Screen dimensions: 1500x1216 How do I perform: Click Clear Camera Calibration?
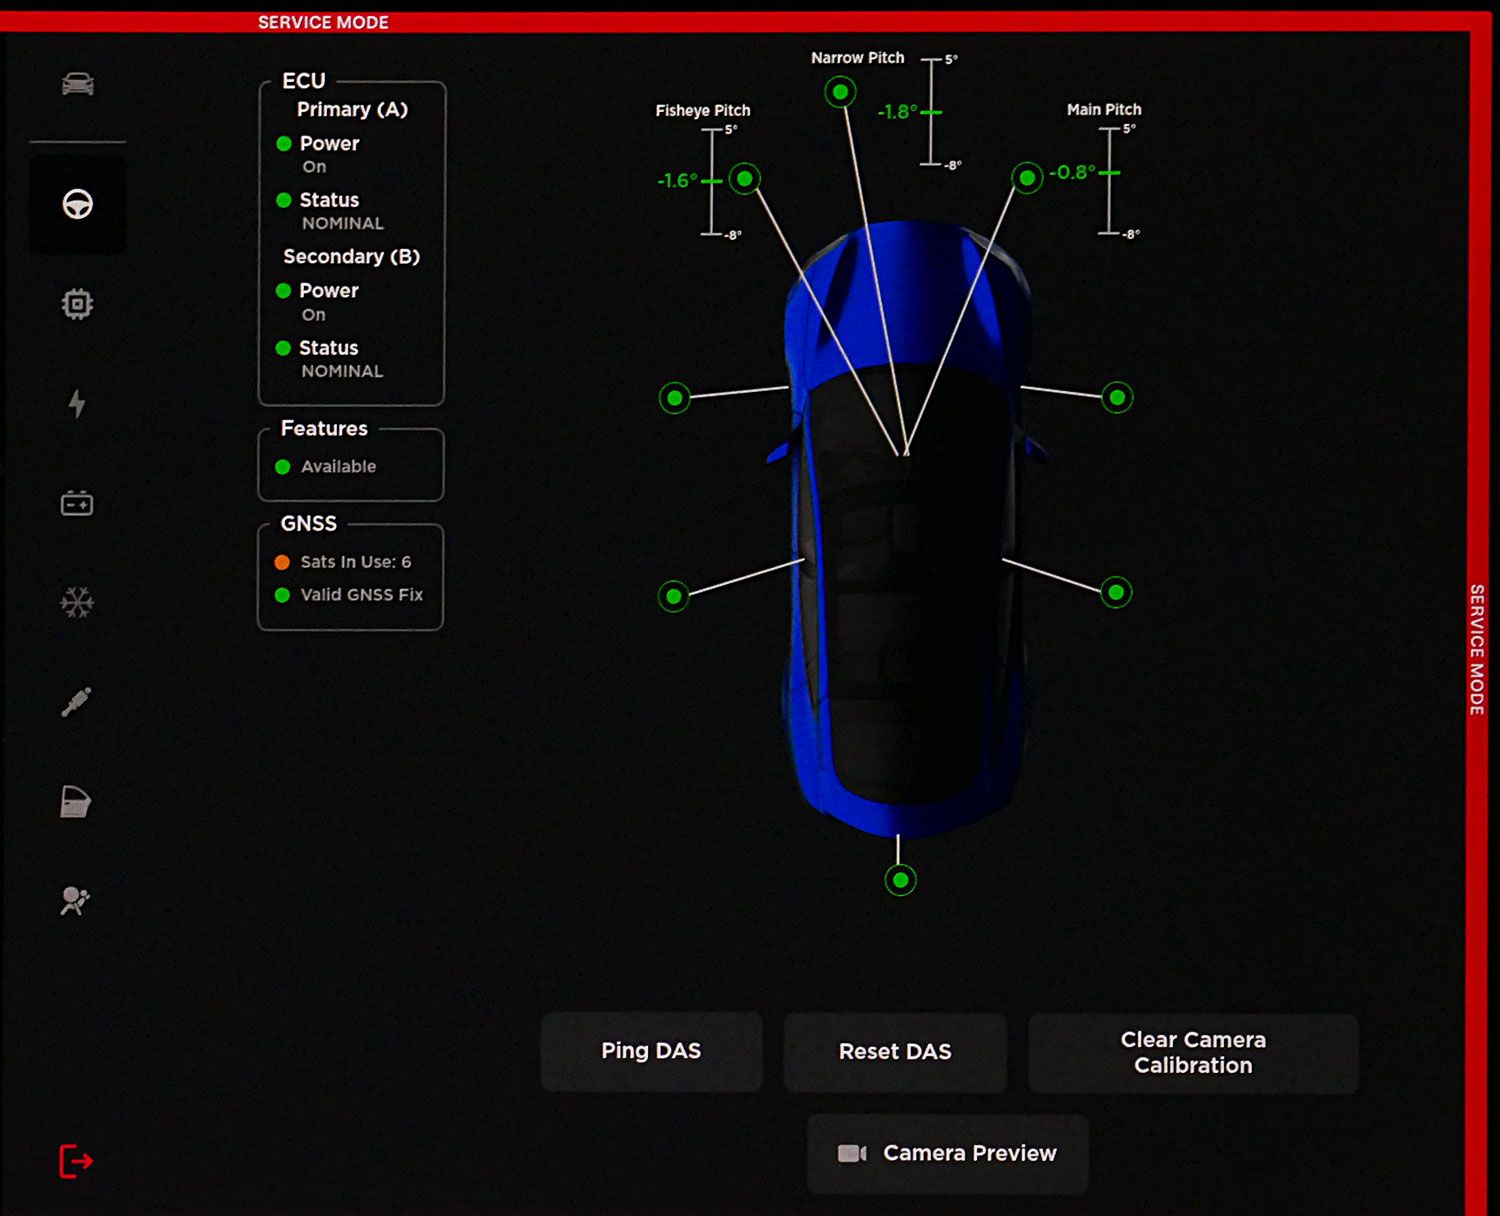(x=1193, y=1053)
